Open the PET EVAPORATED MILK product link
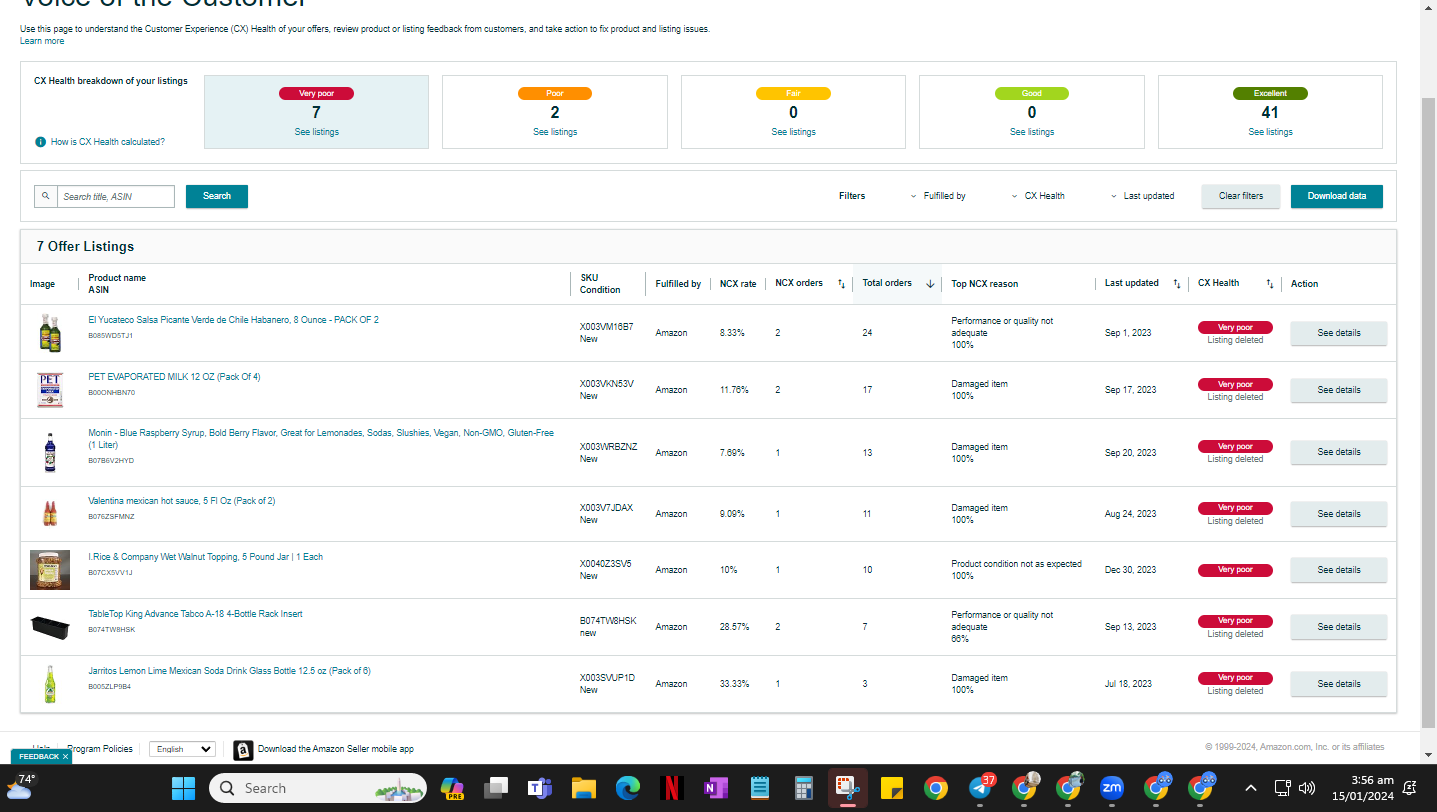Image resolution: width=1437 pixels, height=812 pixels. 174,377
